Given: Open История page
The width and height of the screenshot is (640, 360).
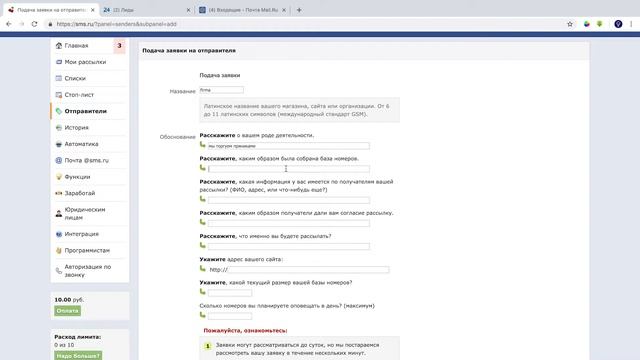Looking at the screenshot, I should [76, 127].
